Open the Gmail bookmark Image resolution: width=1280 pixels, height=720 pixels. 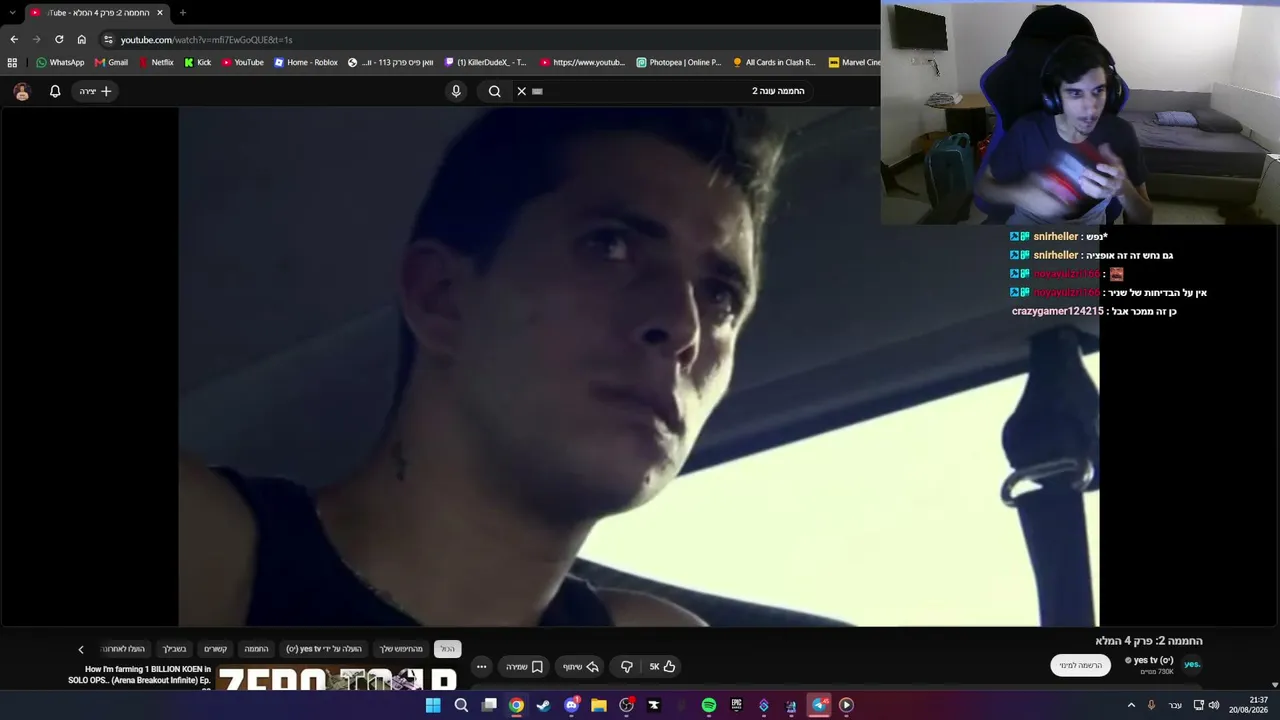click(x=111, y=62)
